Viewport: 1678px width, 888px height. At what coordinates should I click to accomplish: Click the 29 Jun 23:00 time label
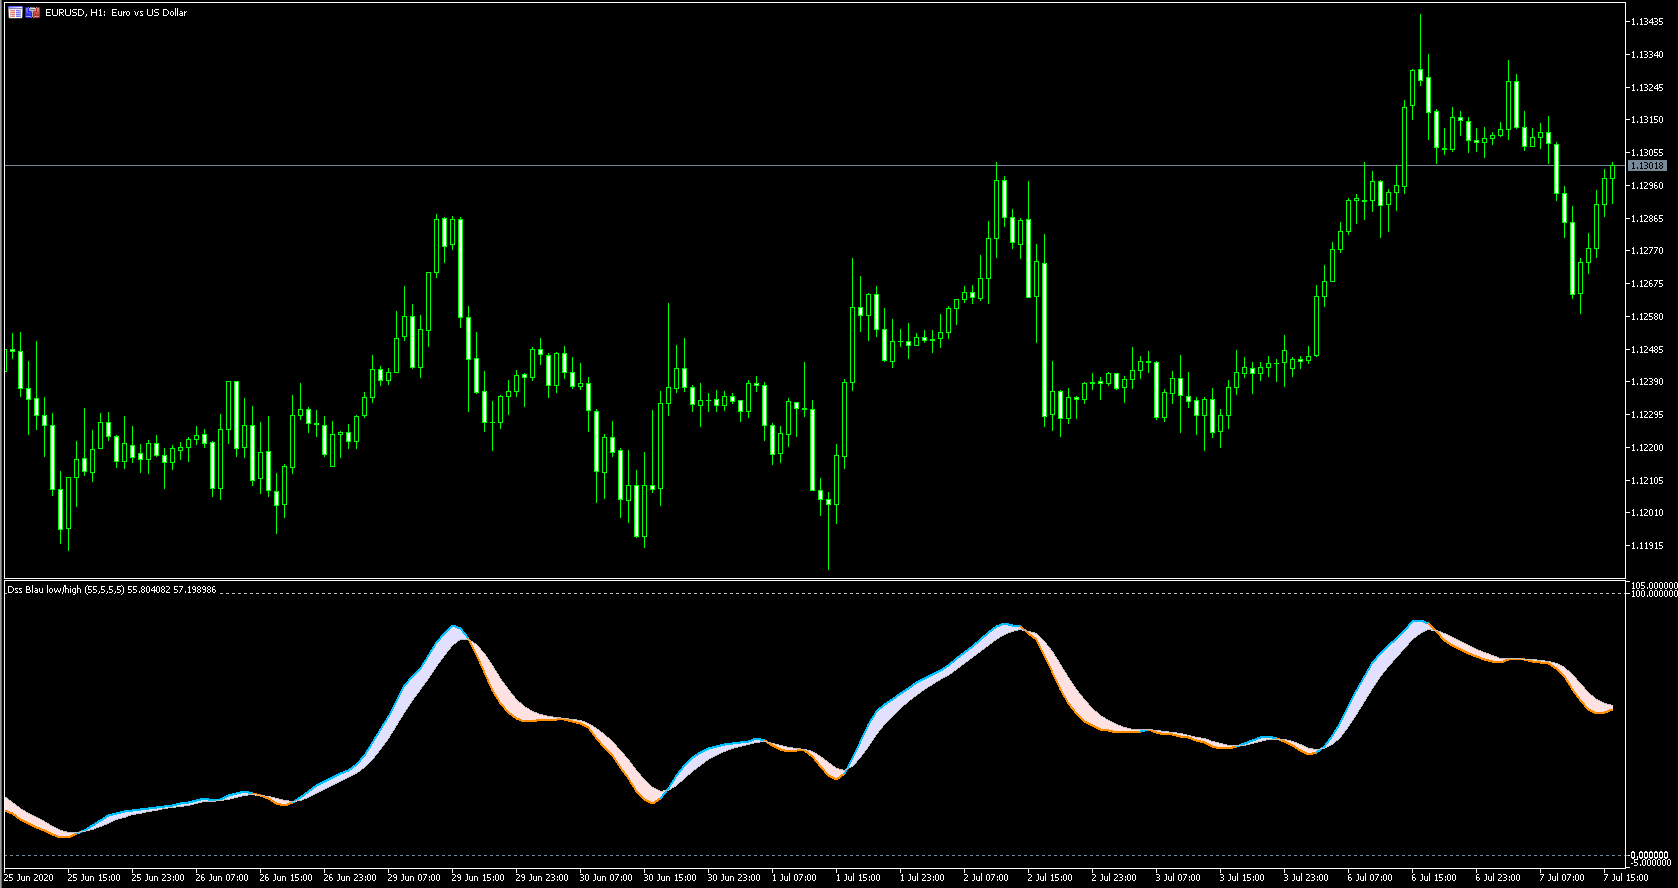click(542, 878)
